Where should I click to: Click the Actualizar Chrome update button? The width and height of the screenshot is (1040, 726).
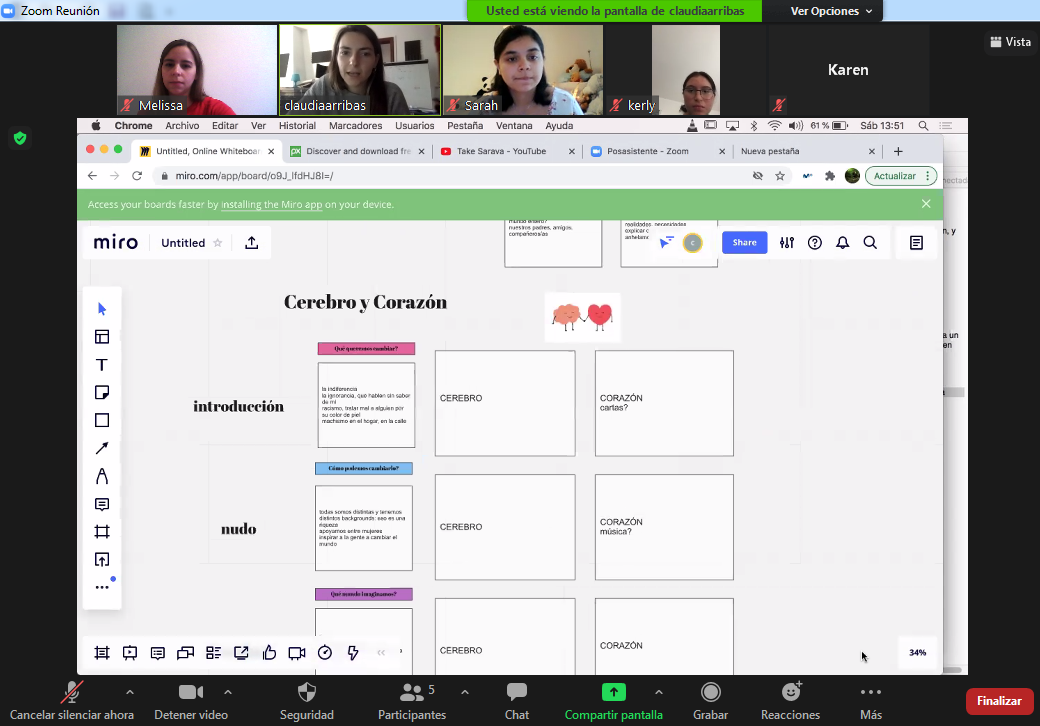point(894,176)
